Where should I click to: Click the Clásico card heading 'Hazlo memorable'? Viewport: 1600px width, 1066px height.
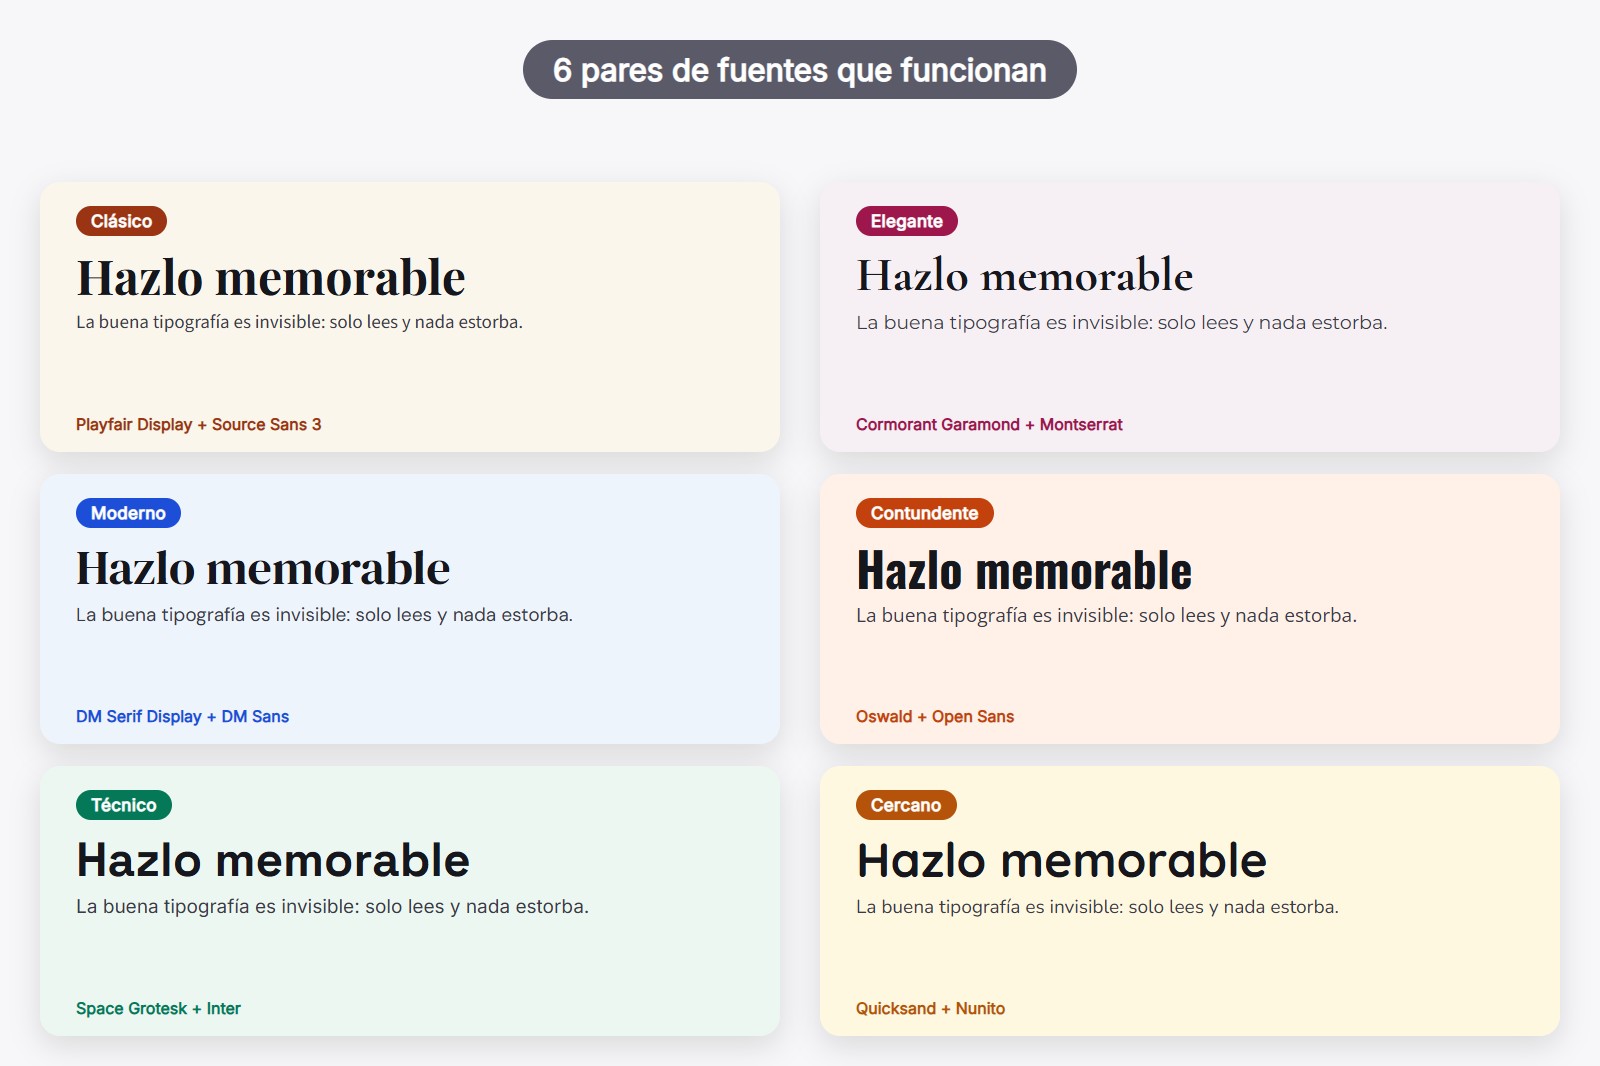tap(271, 278)
